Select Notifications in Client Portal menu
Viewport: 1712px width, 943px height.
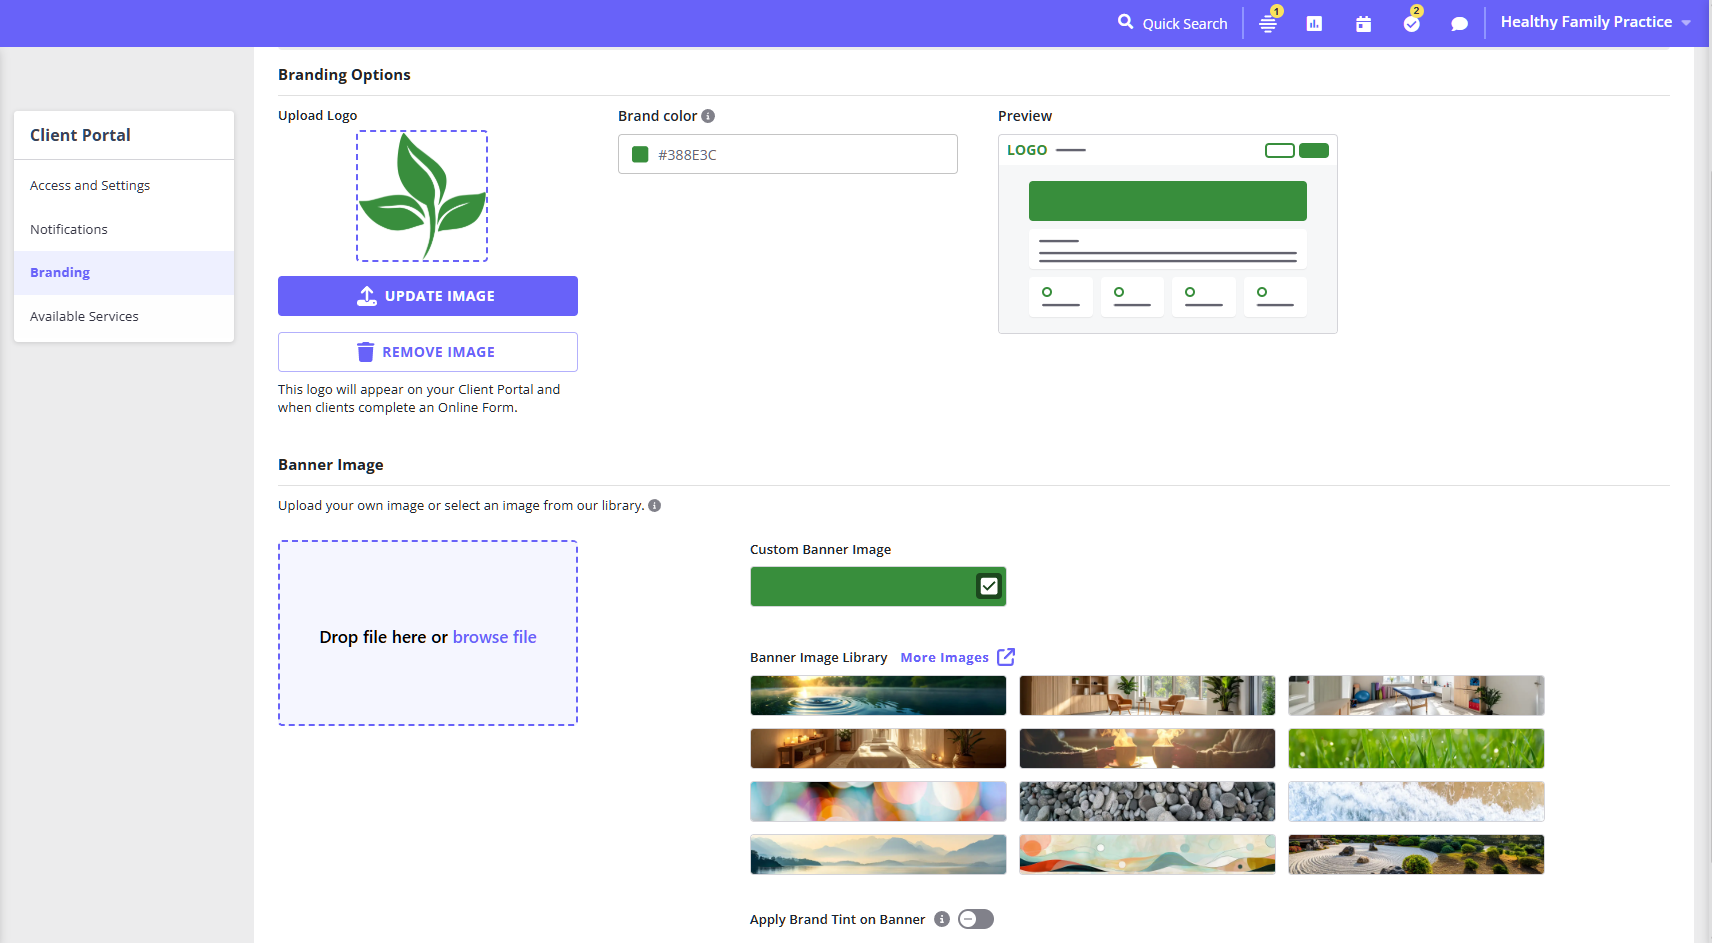pos(69,230)
